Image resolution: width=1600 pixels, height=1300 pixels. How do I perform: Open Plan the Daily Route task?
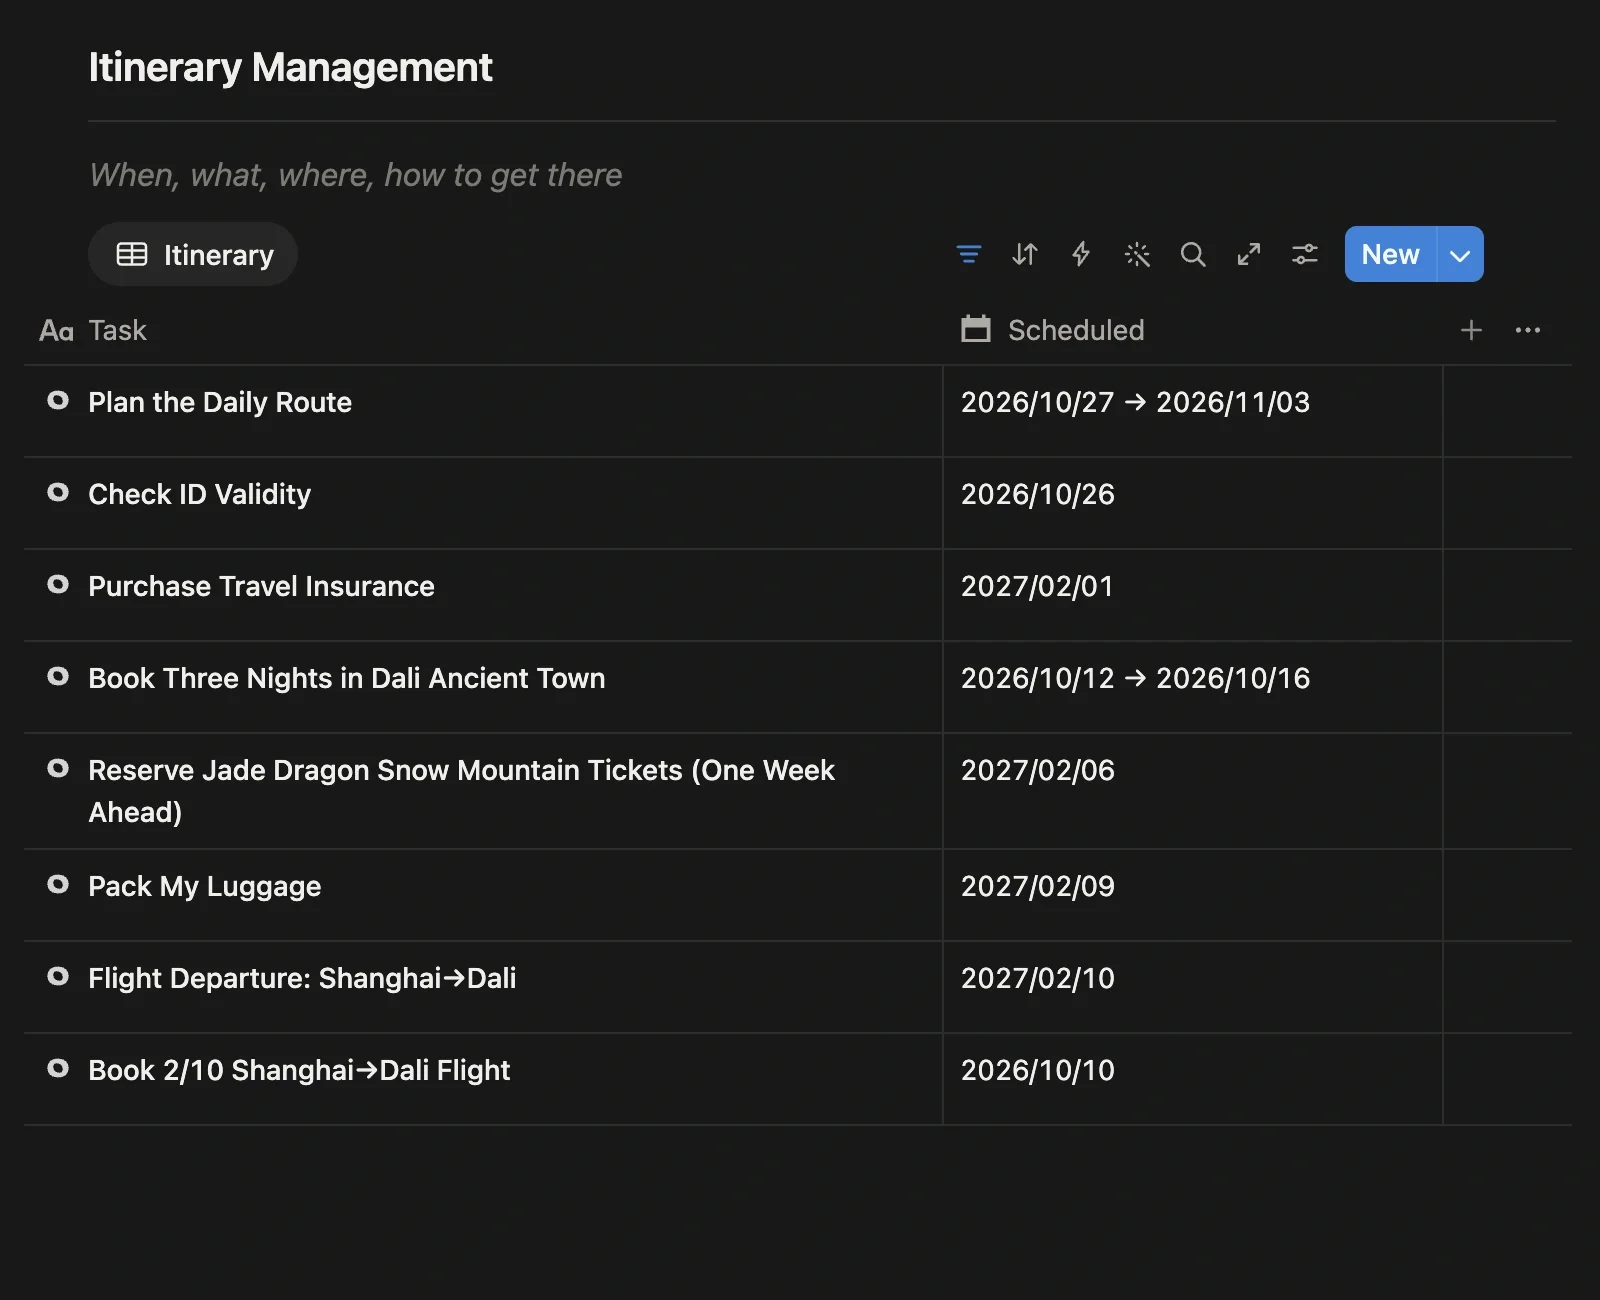[220, 402]
